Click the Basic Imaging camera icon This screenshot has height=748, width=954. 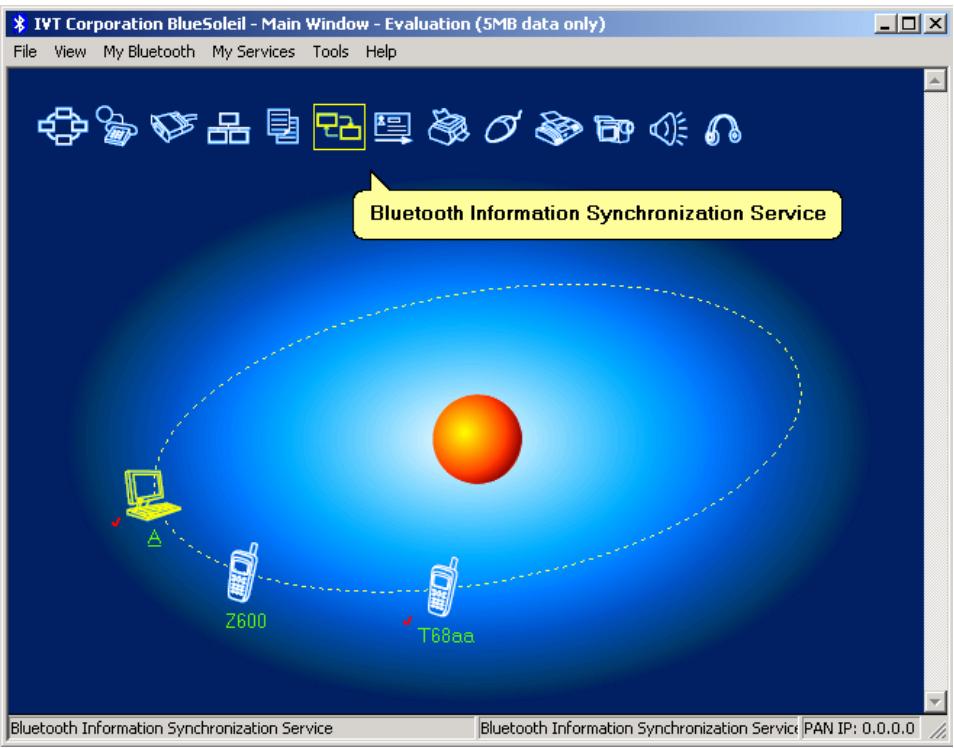[613, 128]
